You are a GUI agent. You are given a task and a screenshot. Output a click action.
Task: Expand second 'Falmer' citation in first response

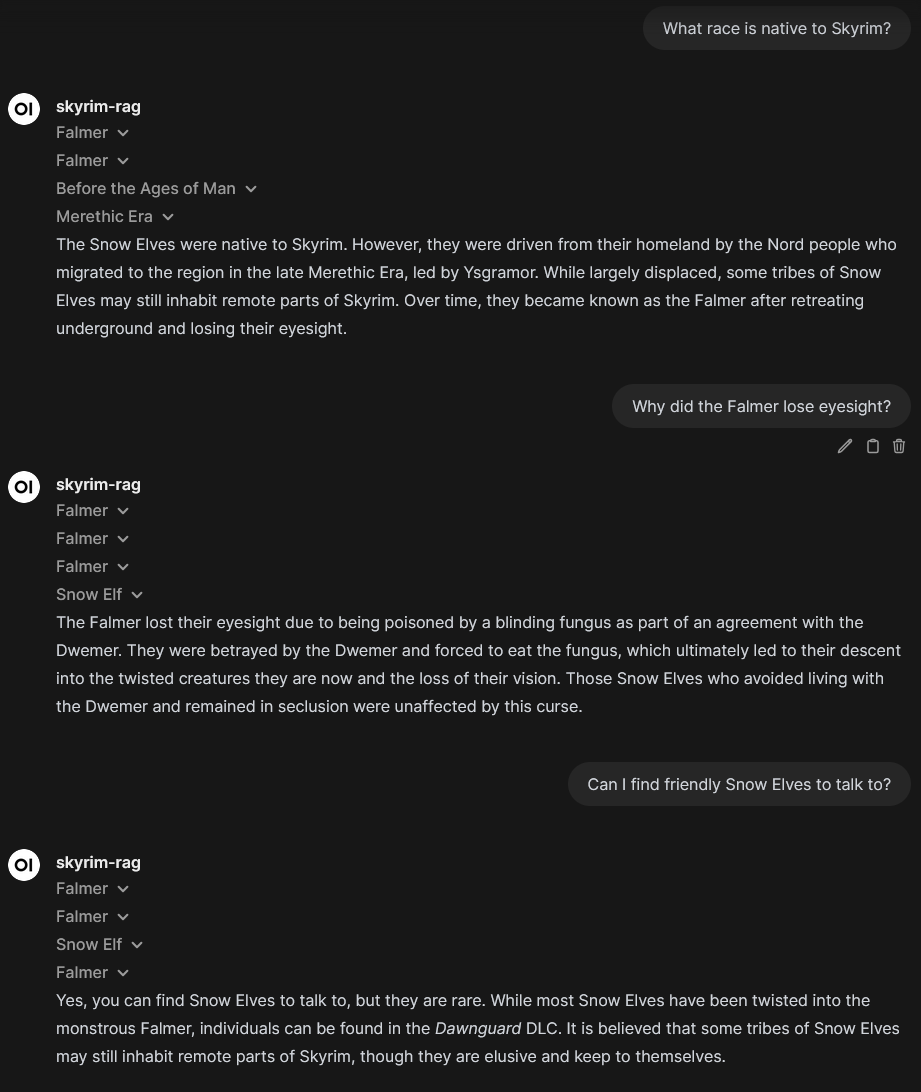tap(93, 161)
